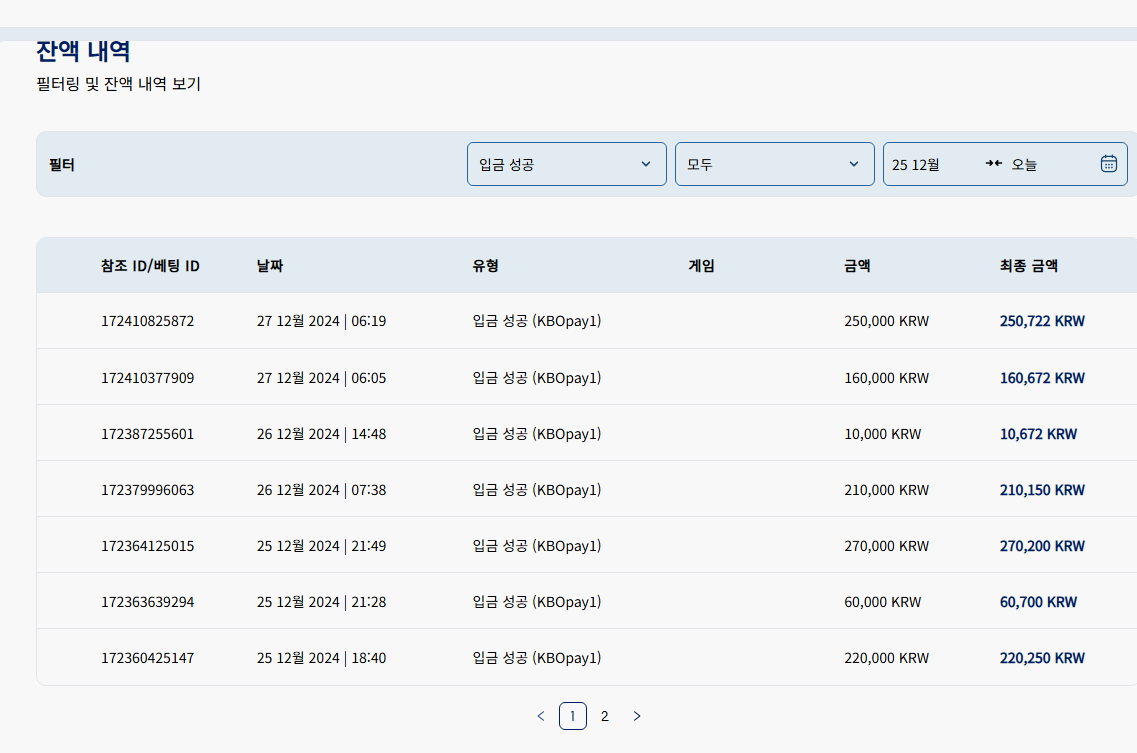
Task: Click the date range arrows icon
Action: [993, 164]
